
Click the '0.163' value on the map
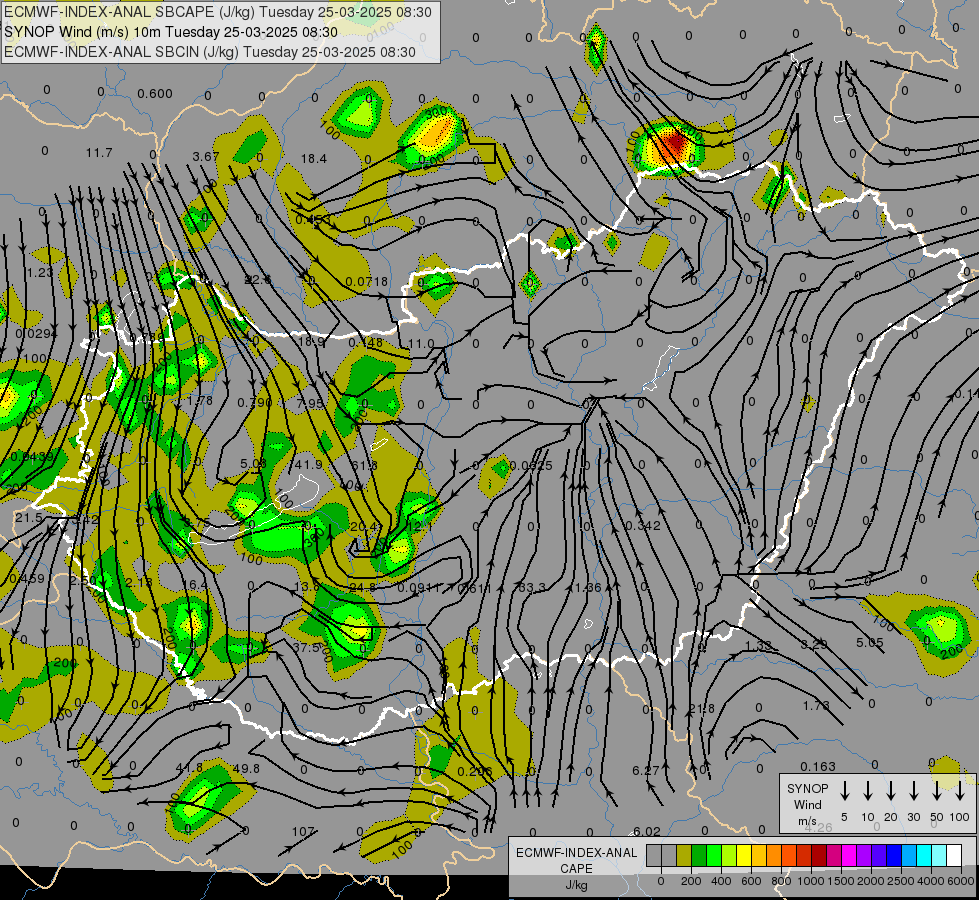817,766
